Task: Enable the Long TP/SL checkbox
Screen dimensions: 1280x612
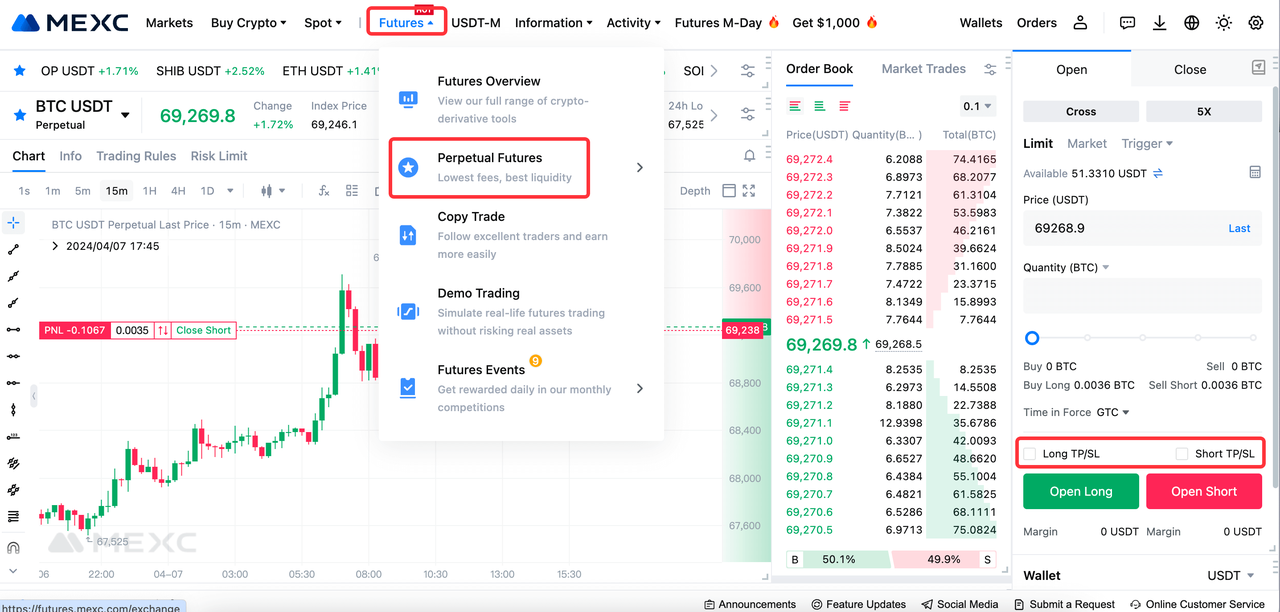Action: (x=1030, y=454)
